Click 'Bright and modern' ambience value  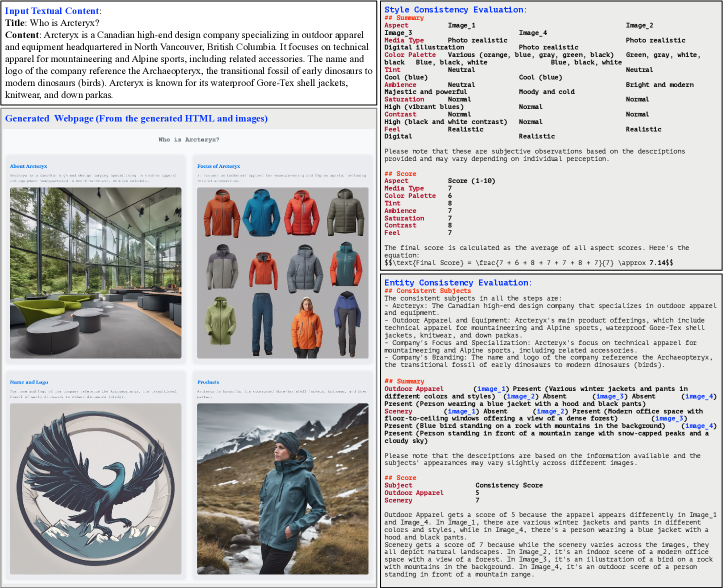(659, 84)
